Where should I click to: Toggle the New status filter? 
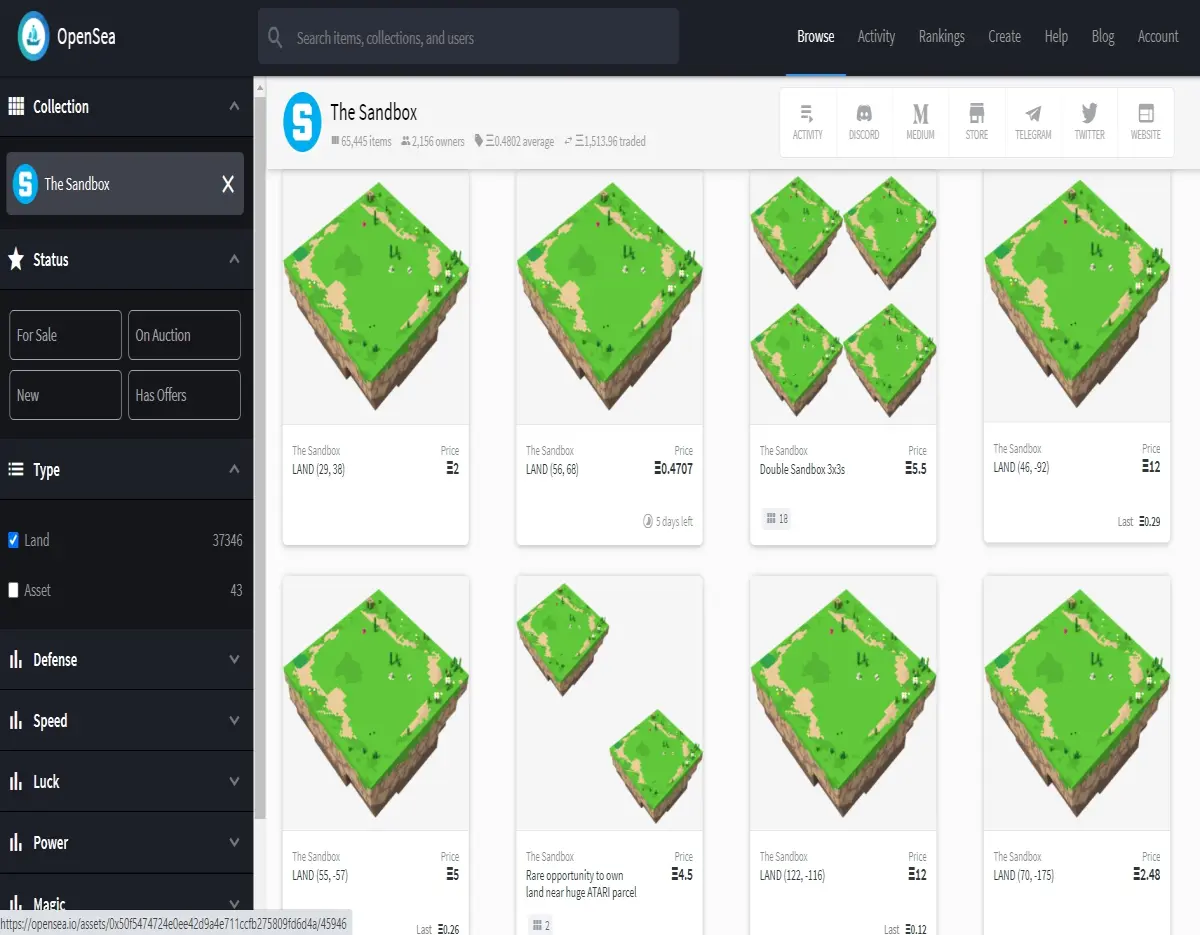pos(65,395)
